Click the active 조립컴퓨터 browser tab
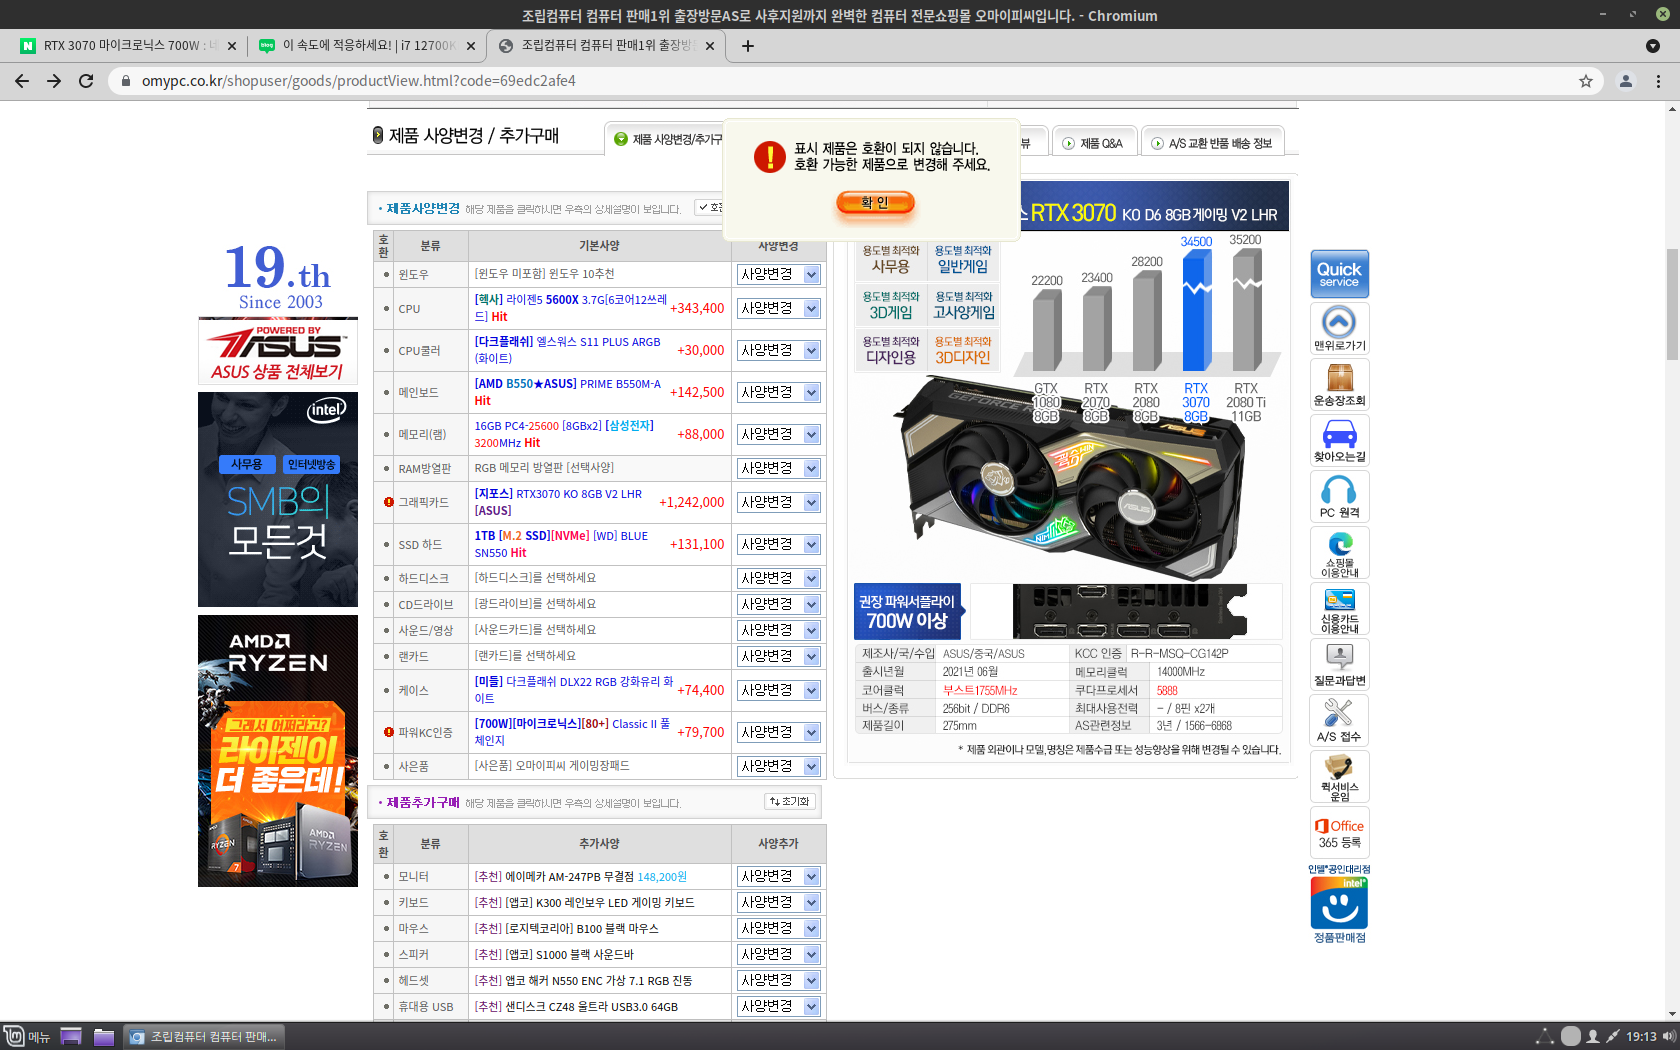Image resolution: width=1680 pixels, height=1050 pixels. tap(608, 46)
